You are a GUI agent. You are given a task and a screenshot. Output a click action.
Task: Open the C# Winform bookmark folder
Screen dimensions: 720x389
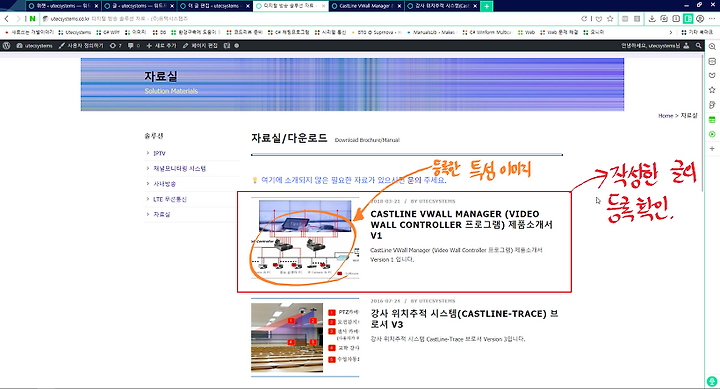487,33
